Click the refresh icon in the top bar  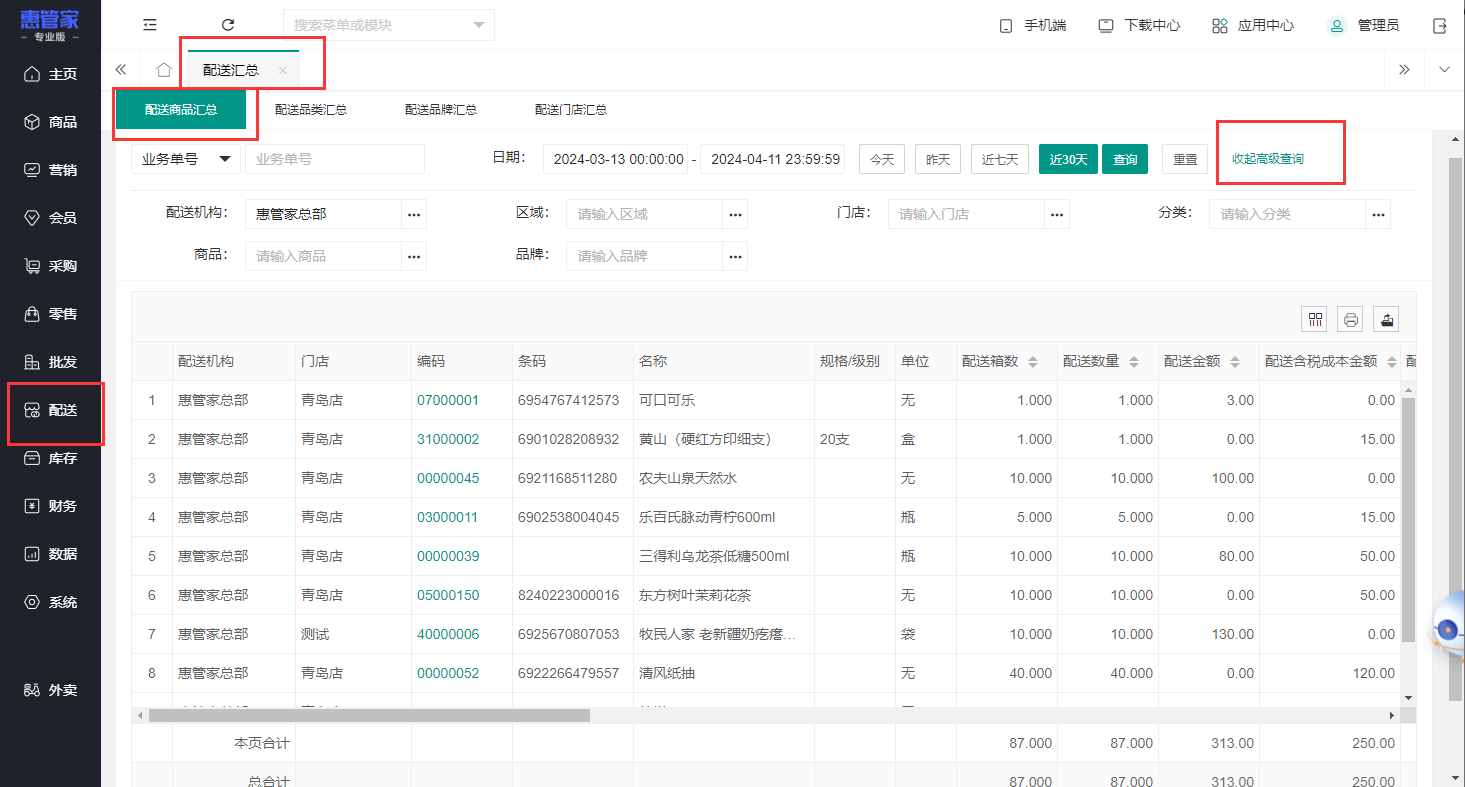tap(228, 25)
